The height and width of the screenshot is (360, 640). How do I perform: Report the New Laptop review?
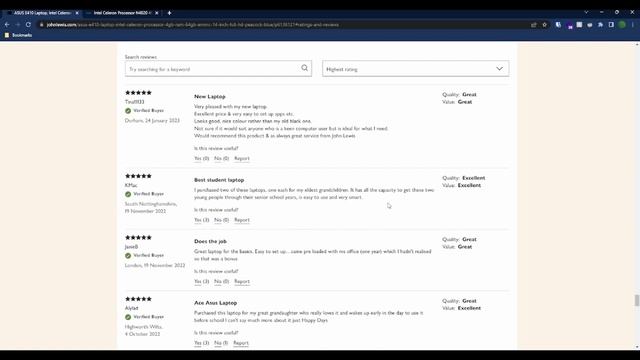pos(242,158)
